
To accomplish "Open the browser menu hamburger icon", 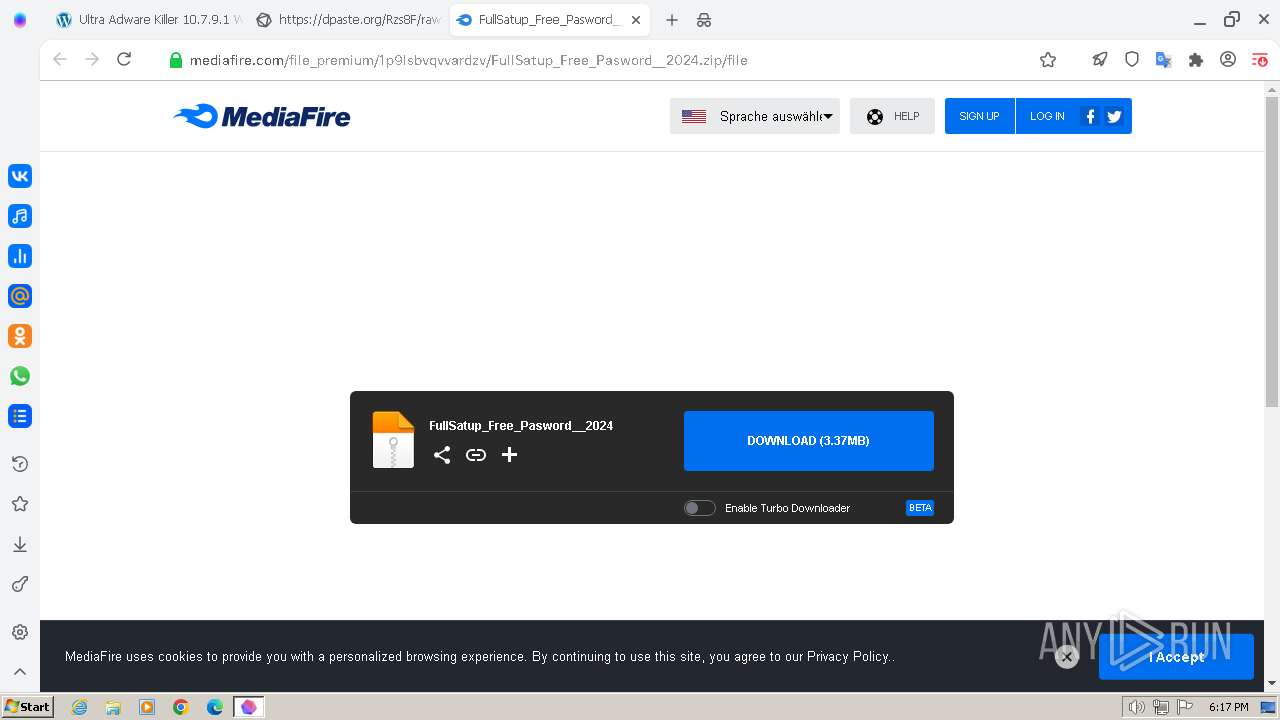I will [1260, 60].
